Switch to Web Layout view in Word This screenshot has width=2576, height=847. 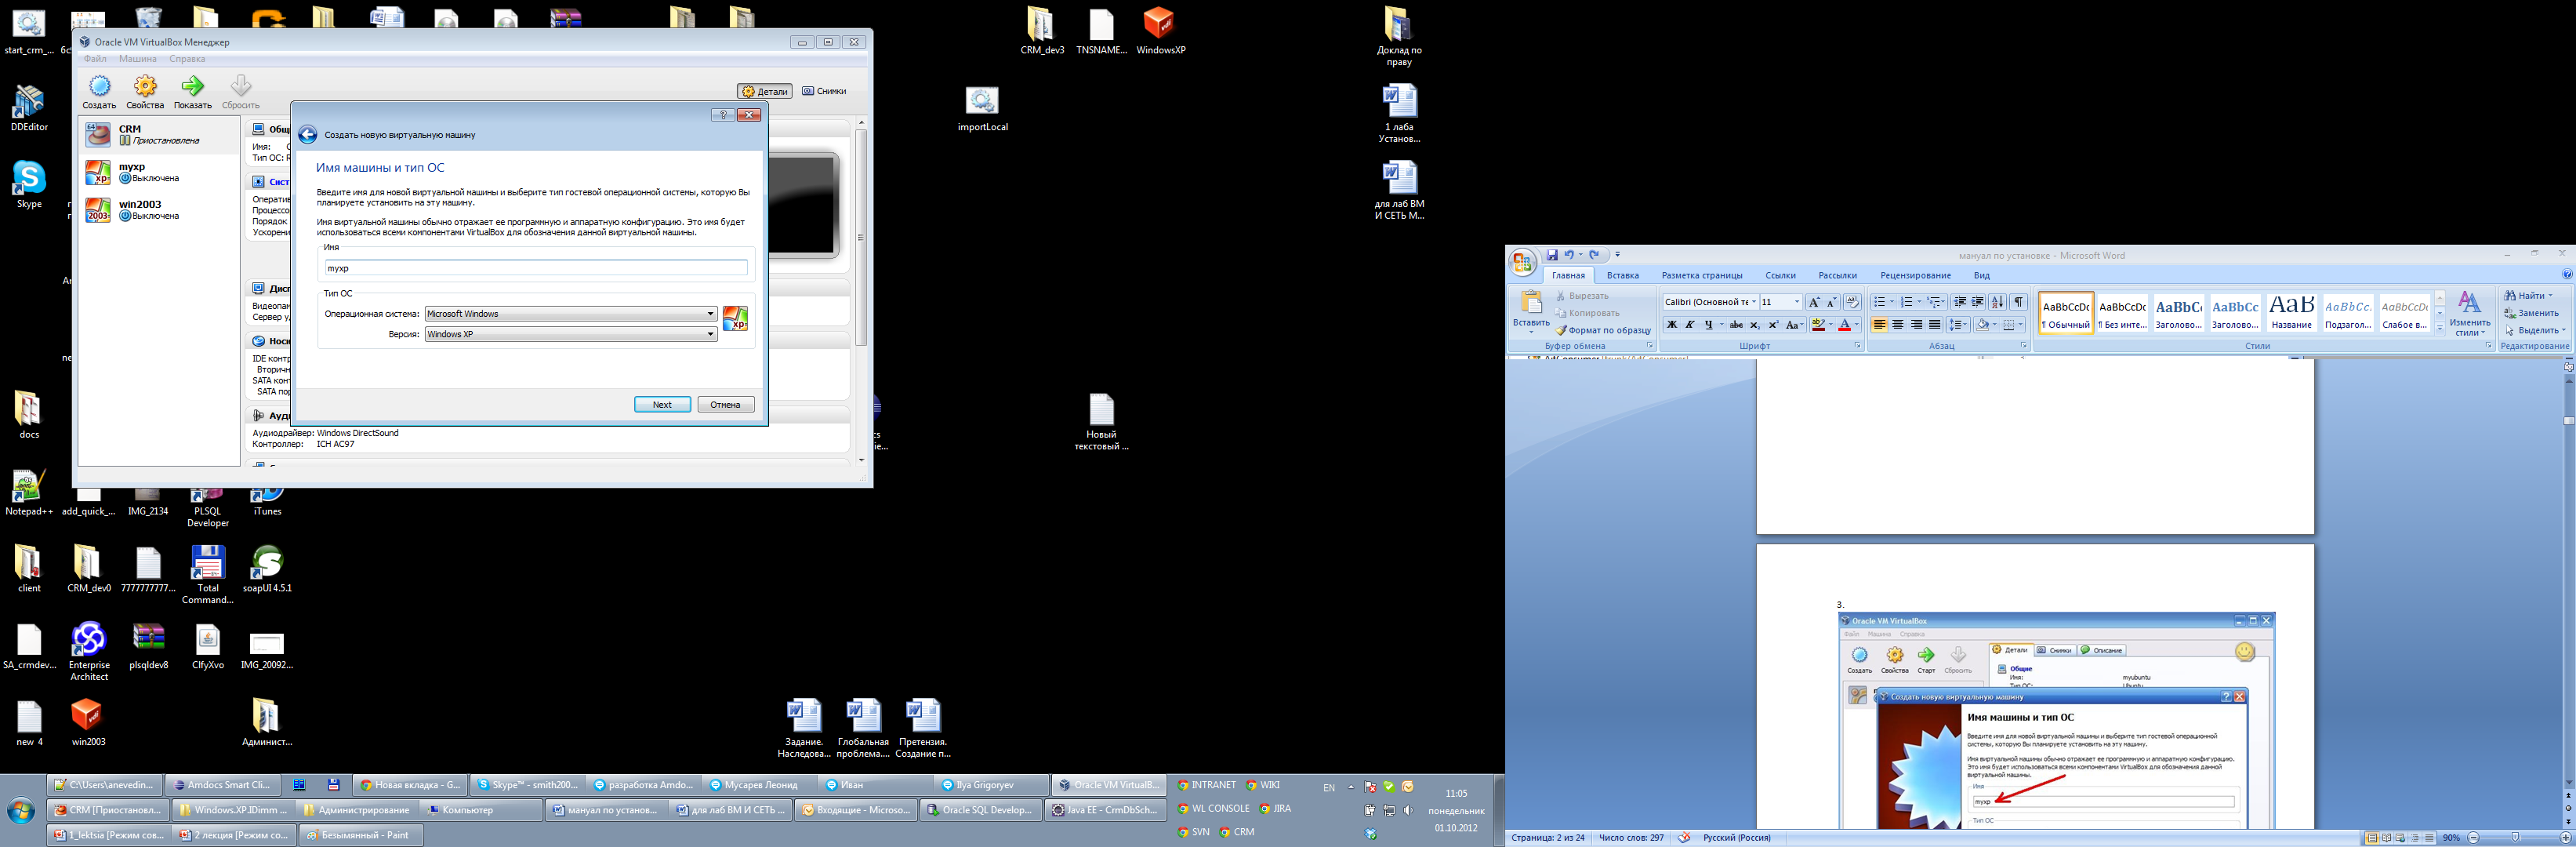coord(2401,838)
